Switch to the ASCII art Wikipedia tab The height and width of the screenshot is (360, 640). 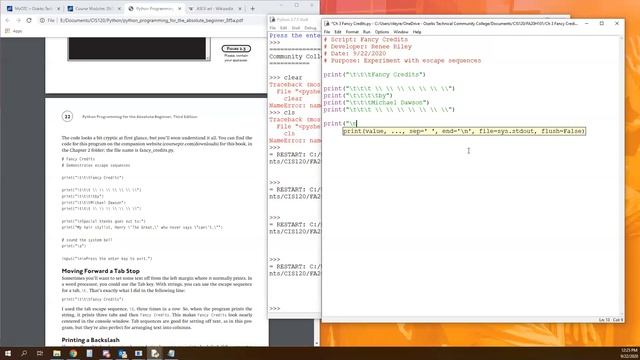[214, 8]
